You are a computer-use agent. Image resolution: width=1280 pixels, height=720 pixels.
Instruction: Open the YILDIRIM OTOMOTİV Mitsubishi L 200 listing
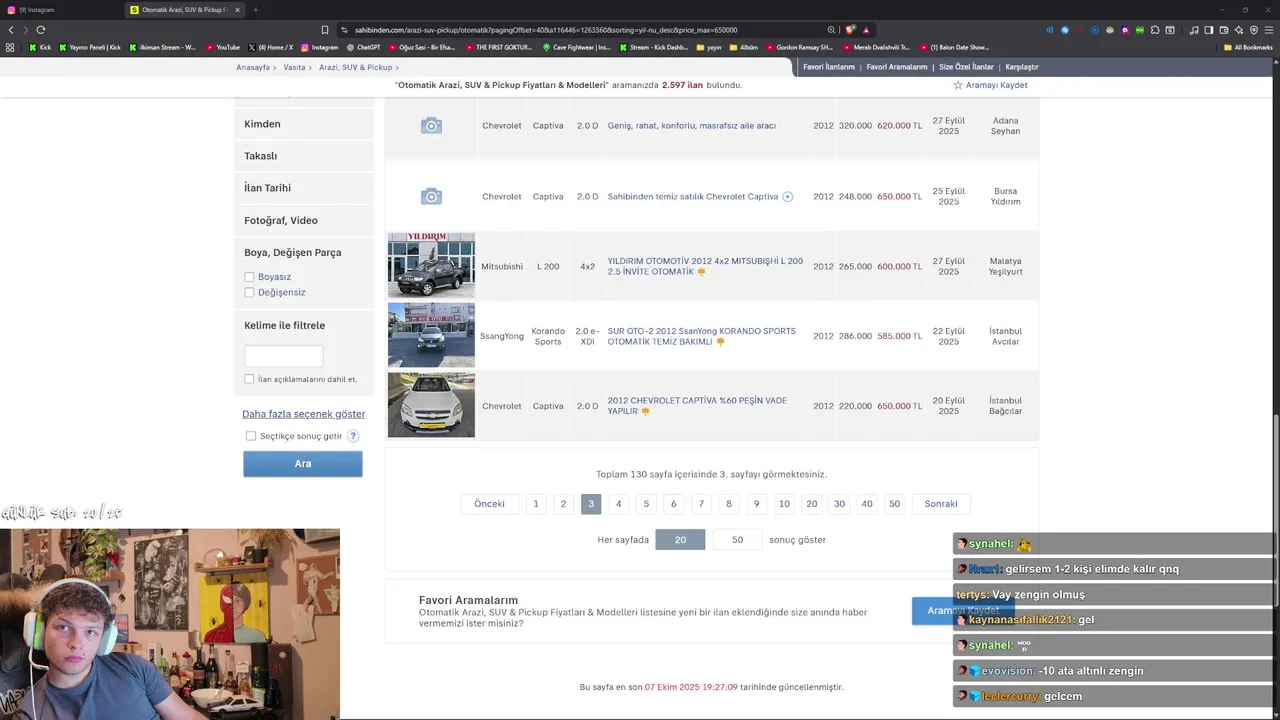coord(705,266)
